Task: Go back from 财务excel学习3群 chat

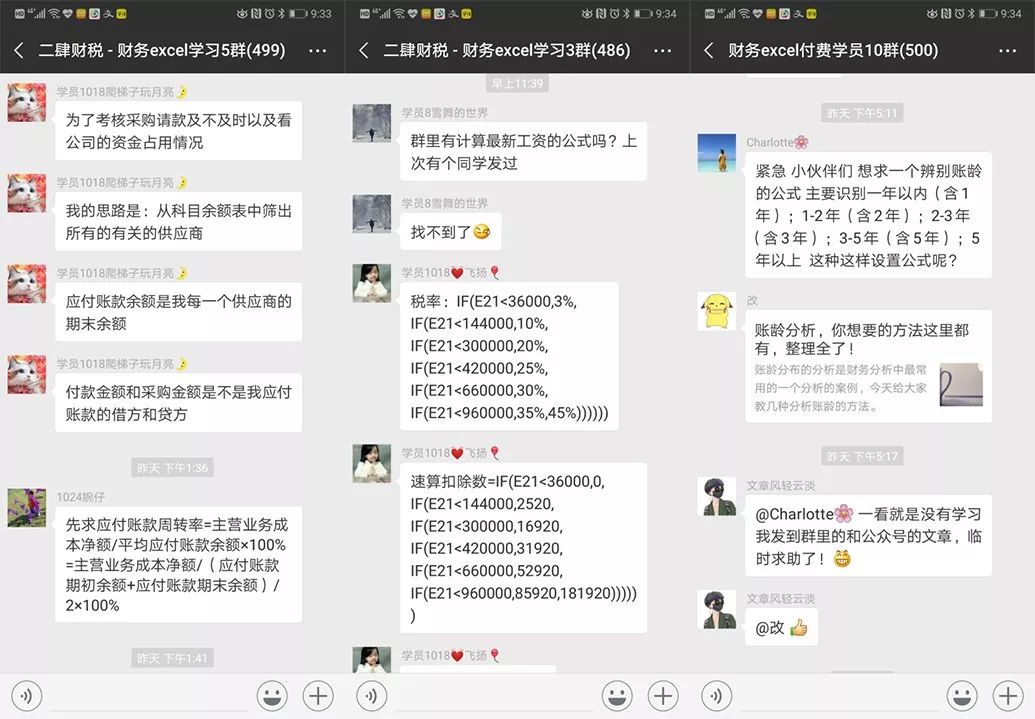Action: [364, 50]
